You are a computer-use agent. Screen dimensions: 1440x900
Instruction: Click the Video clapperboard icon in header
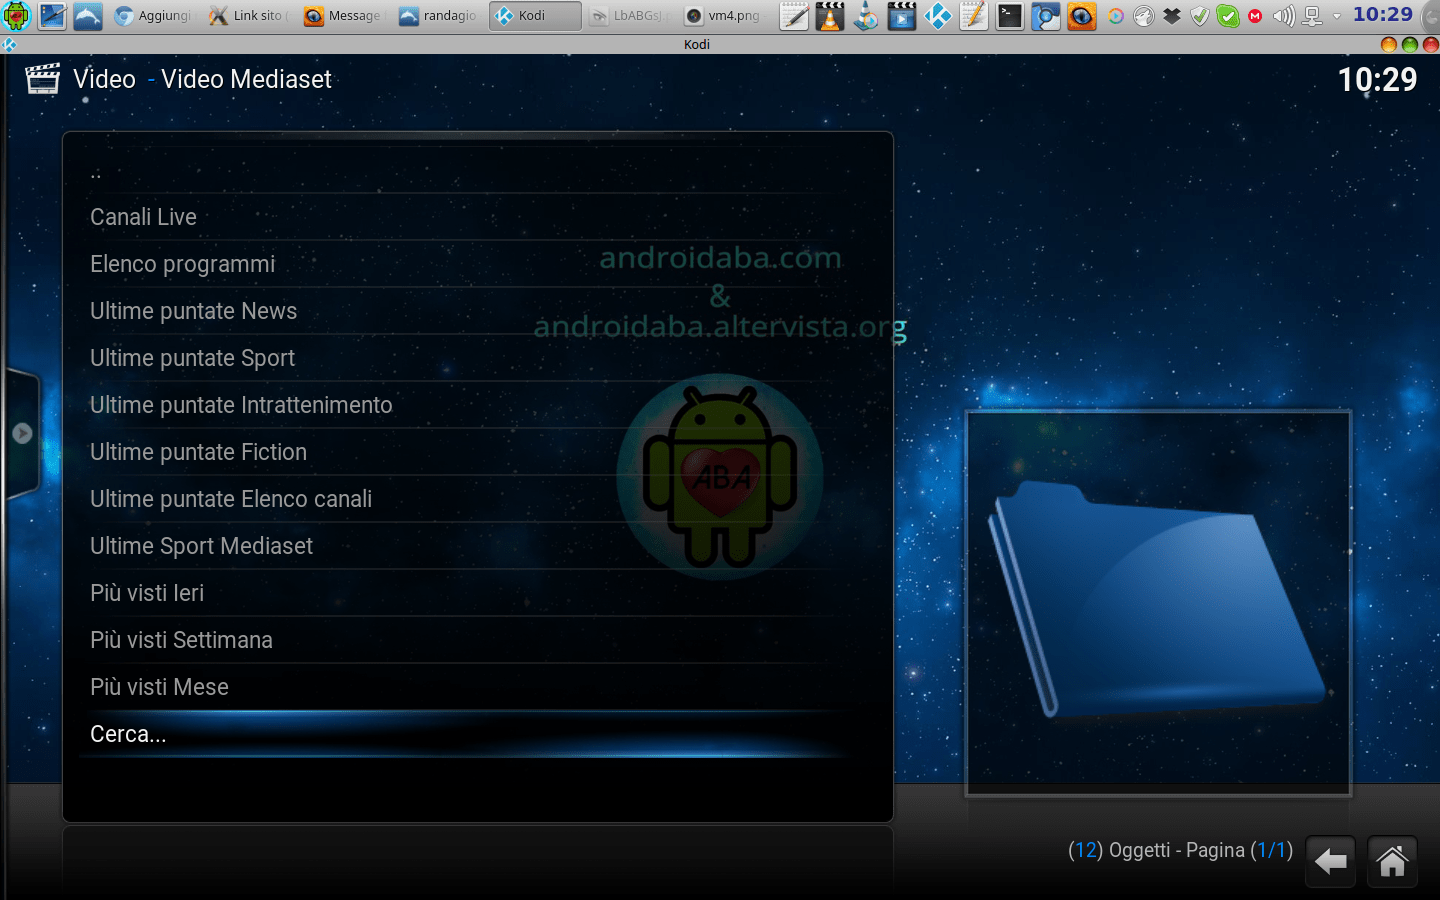pos(42,79)
